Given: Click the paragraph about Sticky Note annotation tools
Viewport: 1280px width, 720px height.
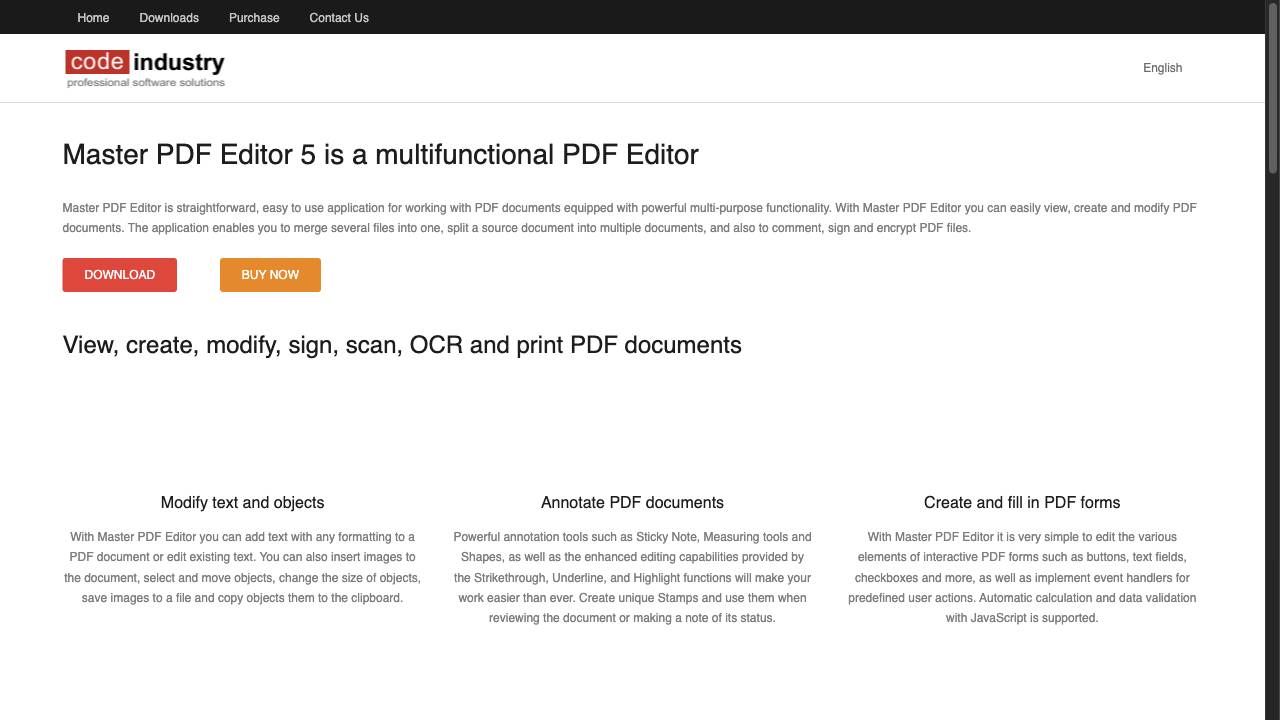Looking at the screenshot, I should [x=632, y=577].
